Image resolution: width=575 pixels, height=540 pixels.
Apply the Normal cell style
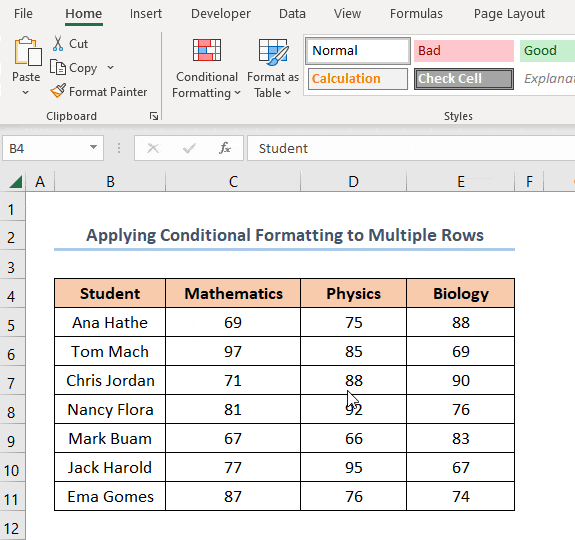pos(358,51)
